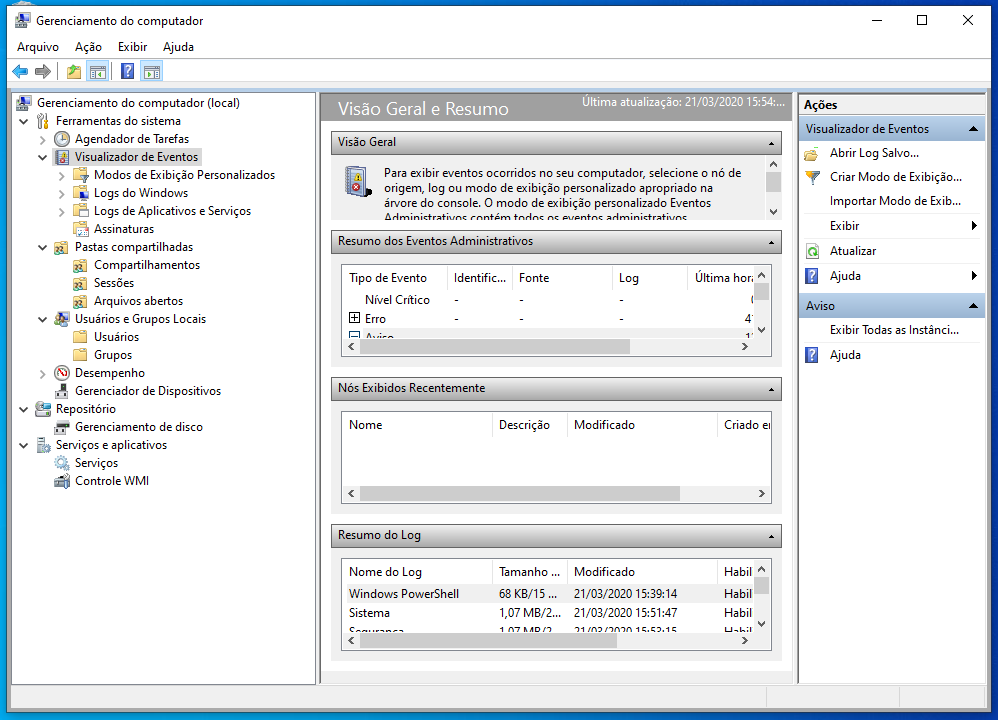Expand the Agendador de Tarefas node
This screenshot has width=998, height=720.
coord(43,139)
